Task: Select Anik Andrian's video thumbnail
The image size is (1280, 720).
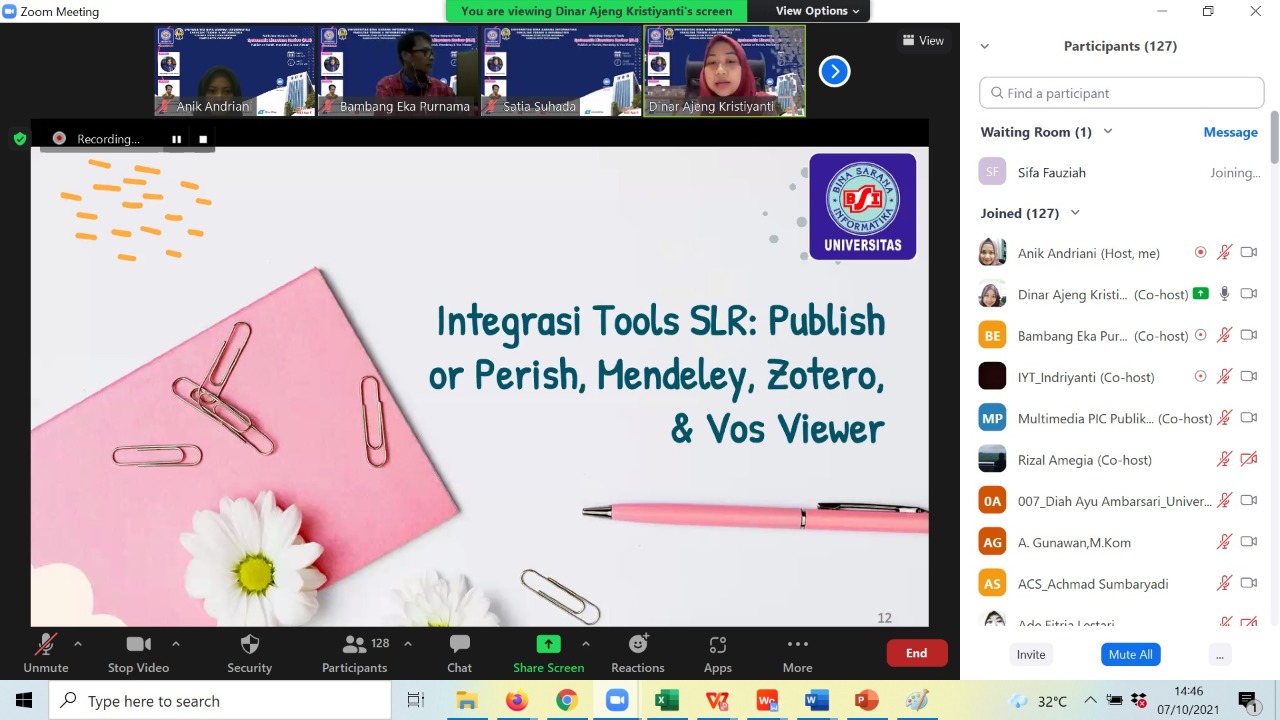Action: 235,71
